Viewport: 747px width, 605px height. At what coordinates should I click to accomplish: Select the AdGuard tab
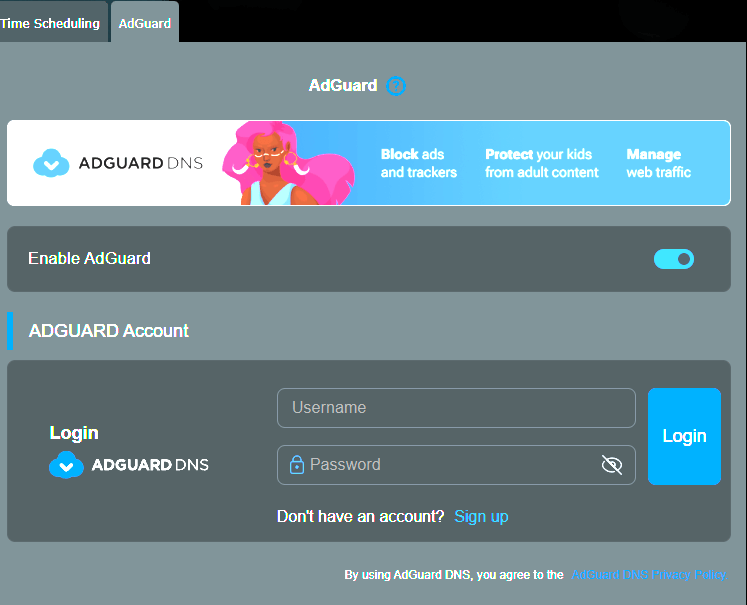(145, 23)
